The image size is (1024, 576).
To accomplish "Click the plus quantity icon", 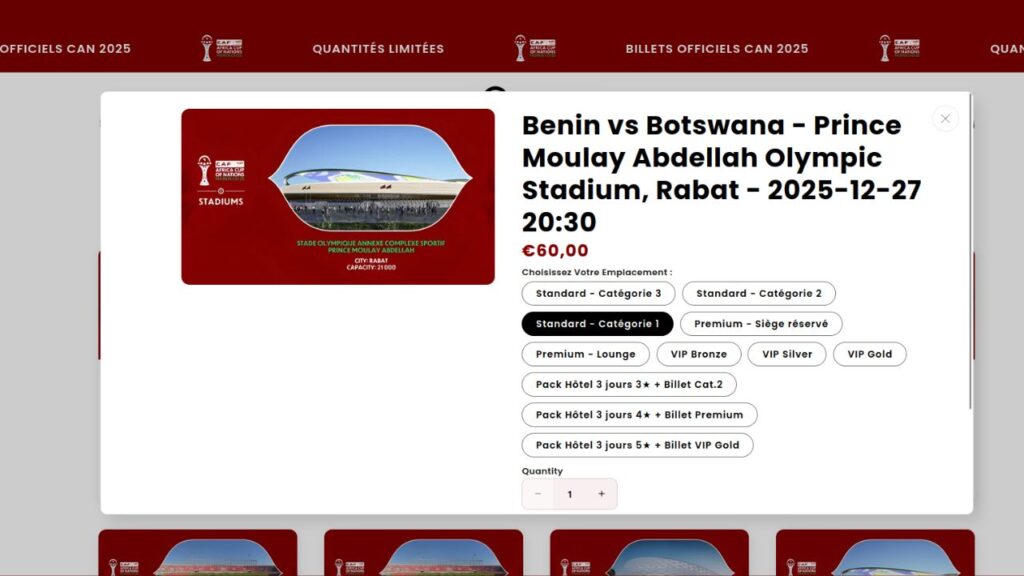I will pos(601,494).
